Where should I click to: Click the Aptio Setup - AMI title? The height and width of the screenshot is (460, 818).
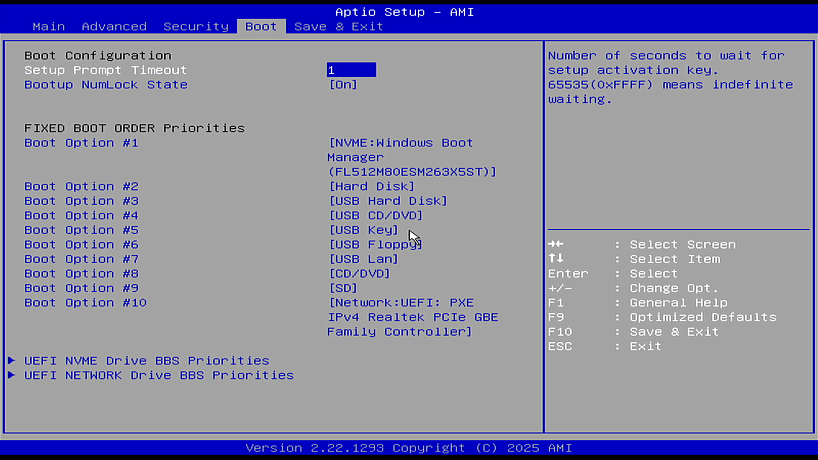click(x=404, y=12)
